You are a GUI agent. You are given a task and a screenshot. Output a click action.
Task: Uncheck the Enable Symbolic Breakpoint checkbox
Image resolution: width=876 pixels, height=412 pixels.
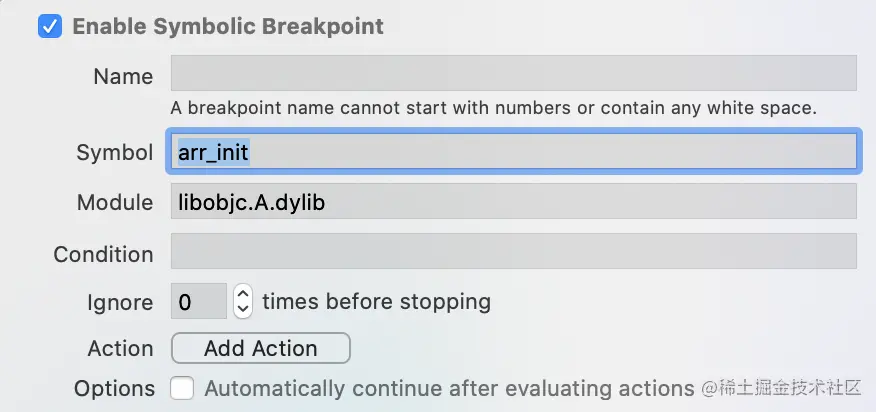(50, 27)
